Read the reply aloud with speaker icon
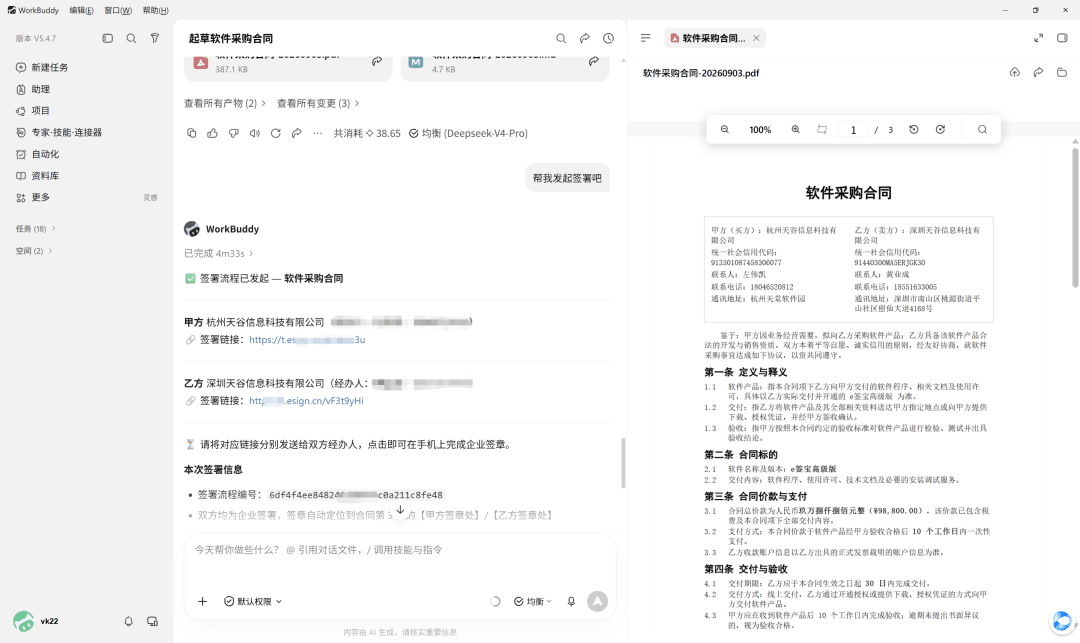 click(255, 134)
